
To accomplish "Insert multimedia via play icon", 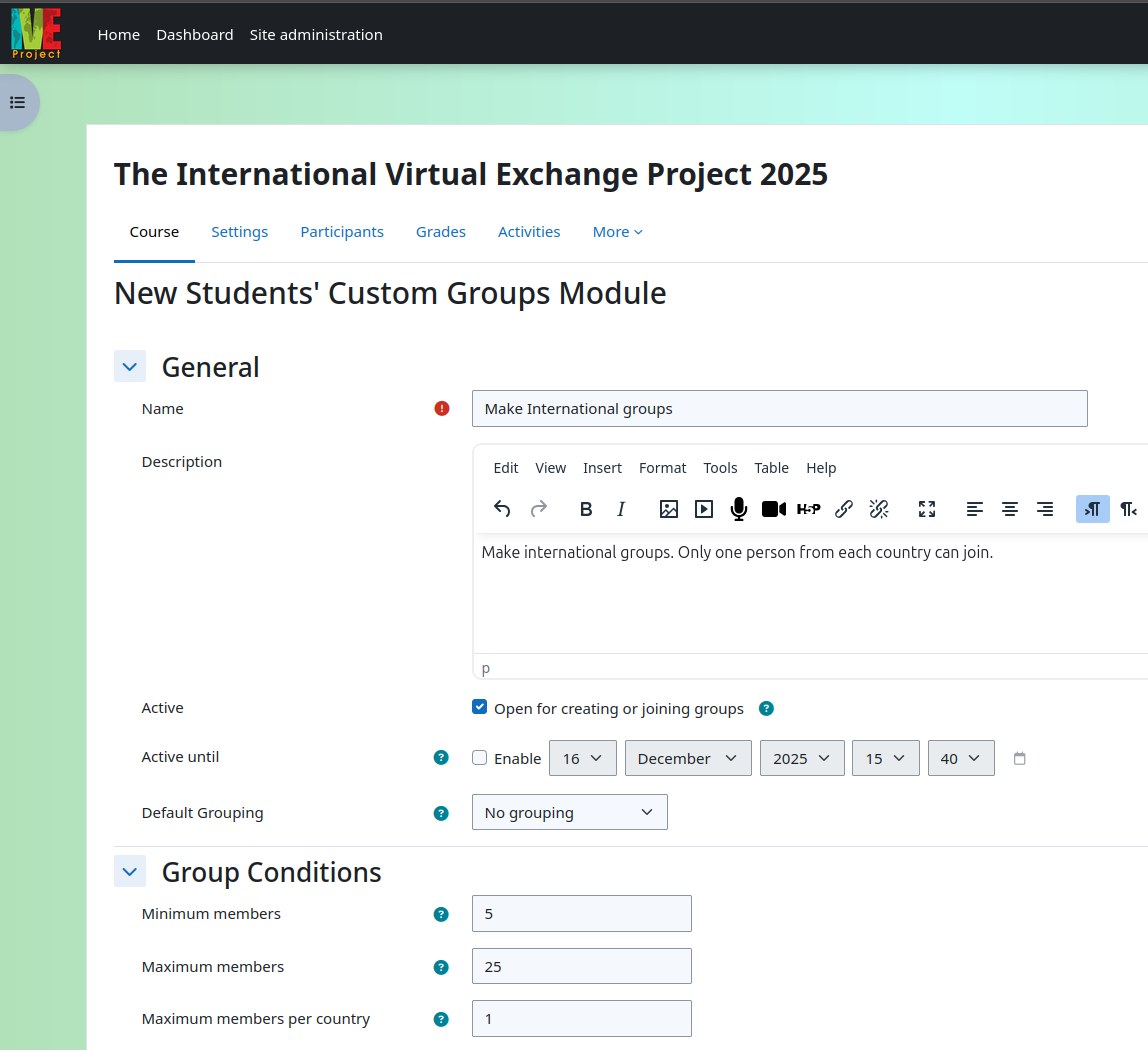I will coord(704,509).
